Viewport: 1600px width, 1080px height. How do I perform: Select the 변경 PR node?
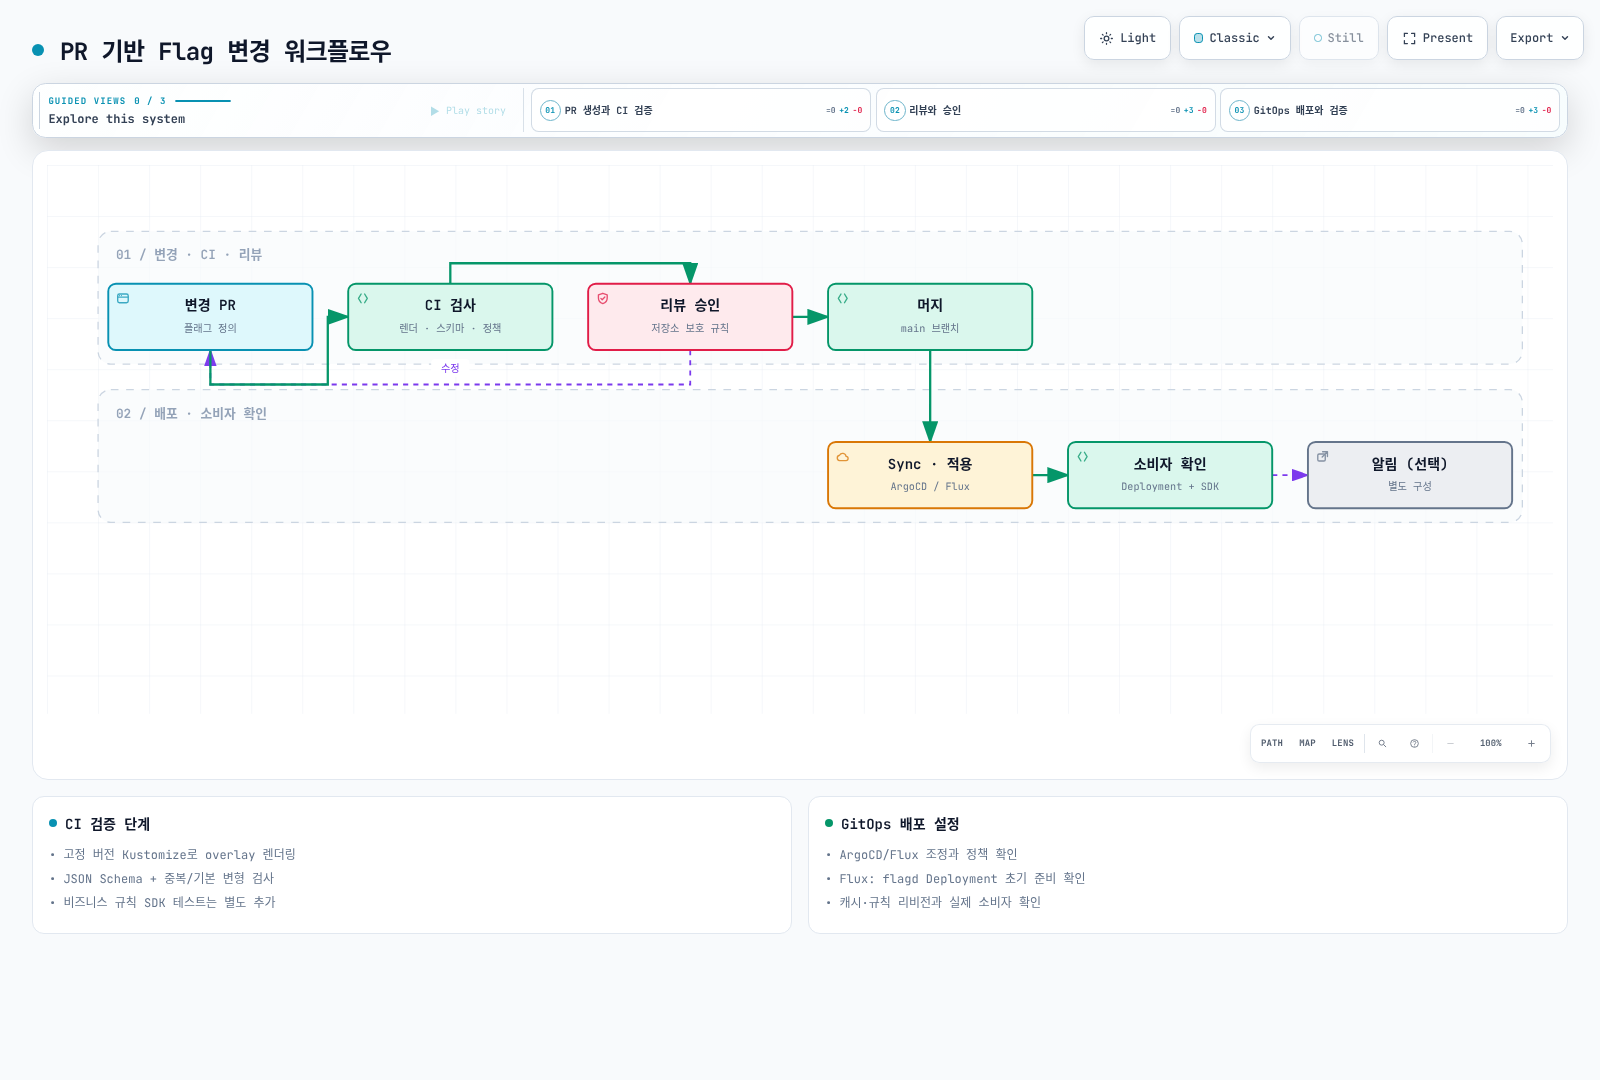point(210,317)
